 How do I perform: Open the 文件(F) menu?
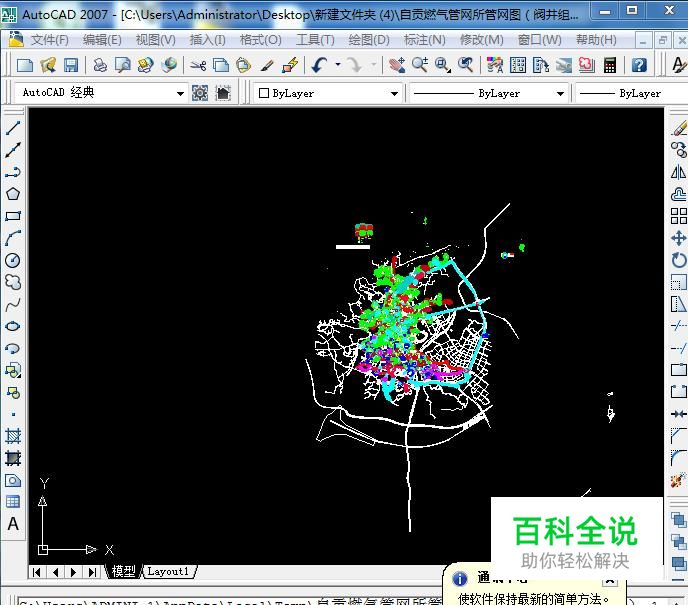click(x=49, y=40)
